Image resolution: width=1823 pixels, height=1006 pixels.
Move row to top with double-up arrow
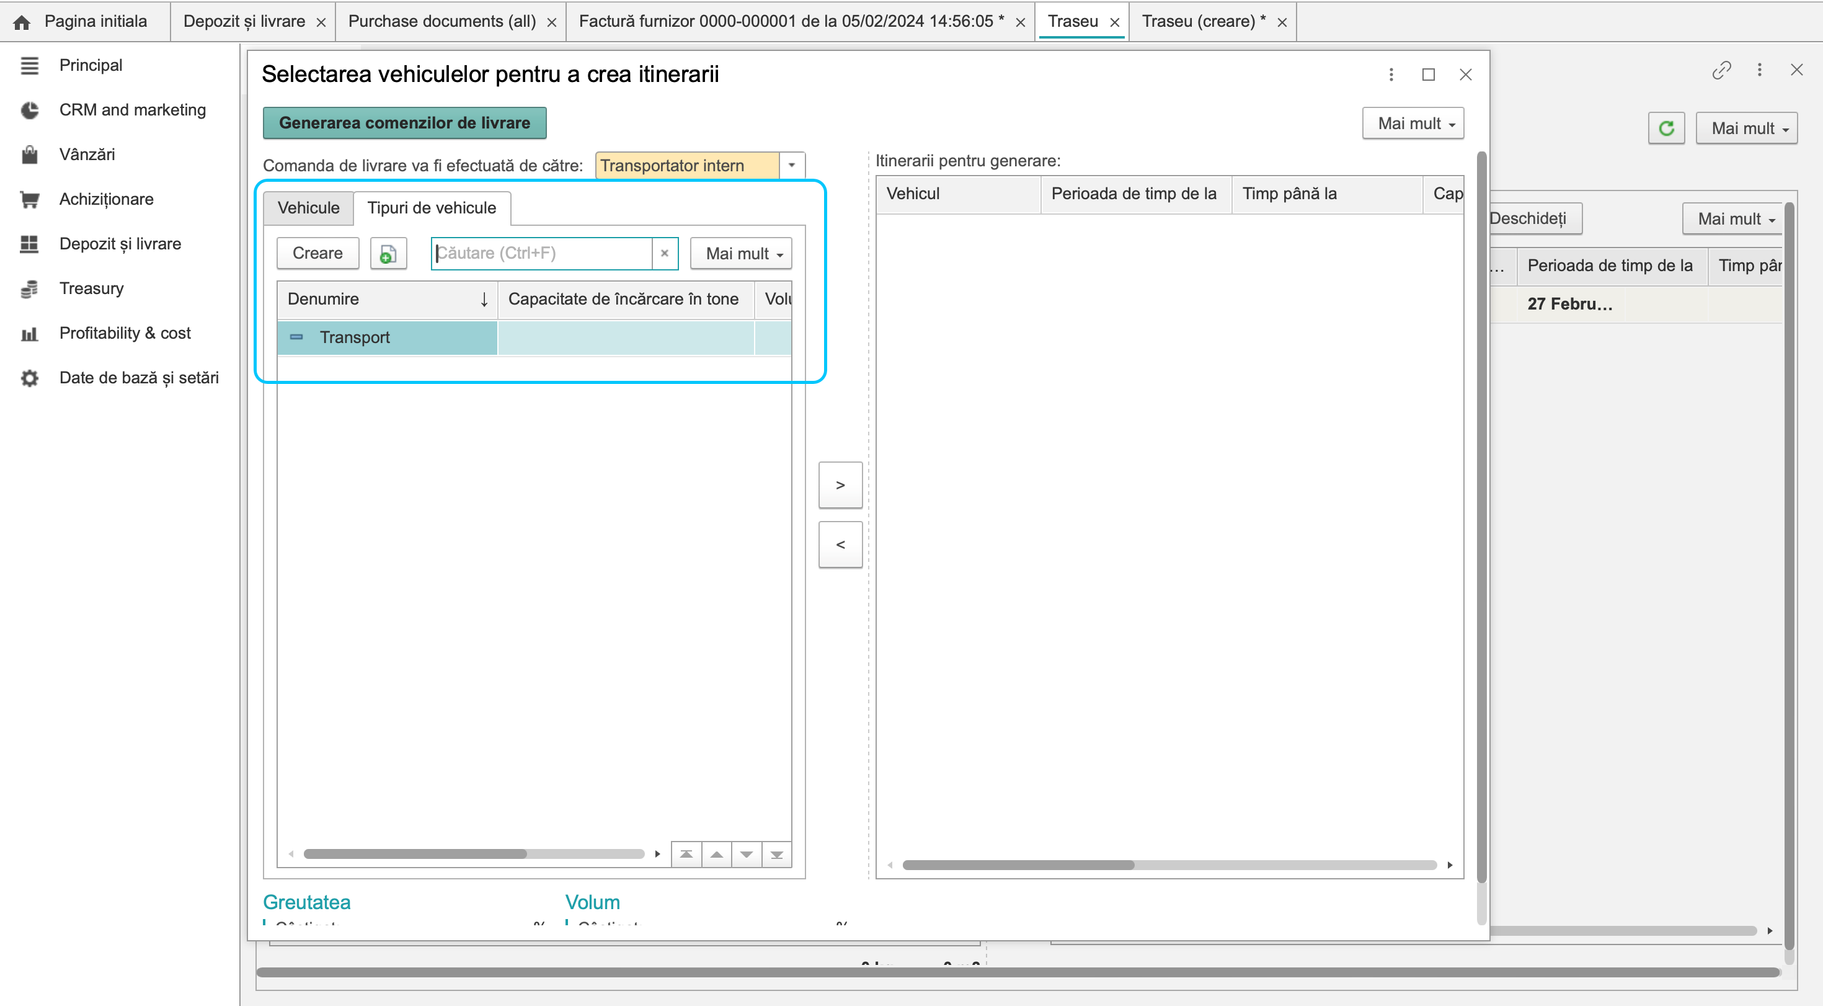[686, 854]
